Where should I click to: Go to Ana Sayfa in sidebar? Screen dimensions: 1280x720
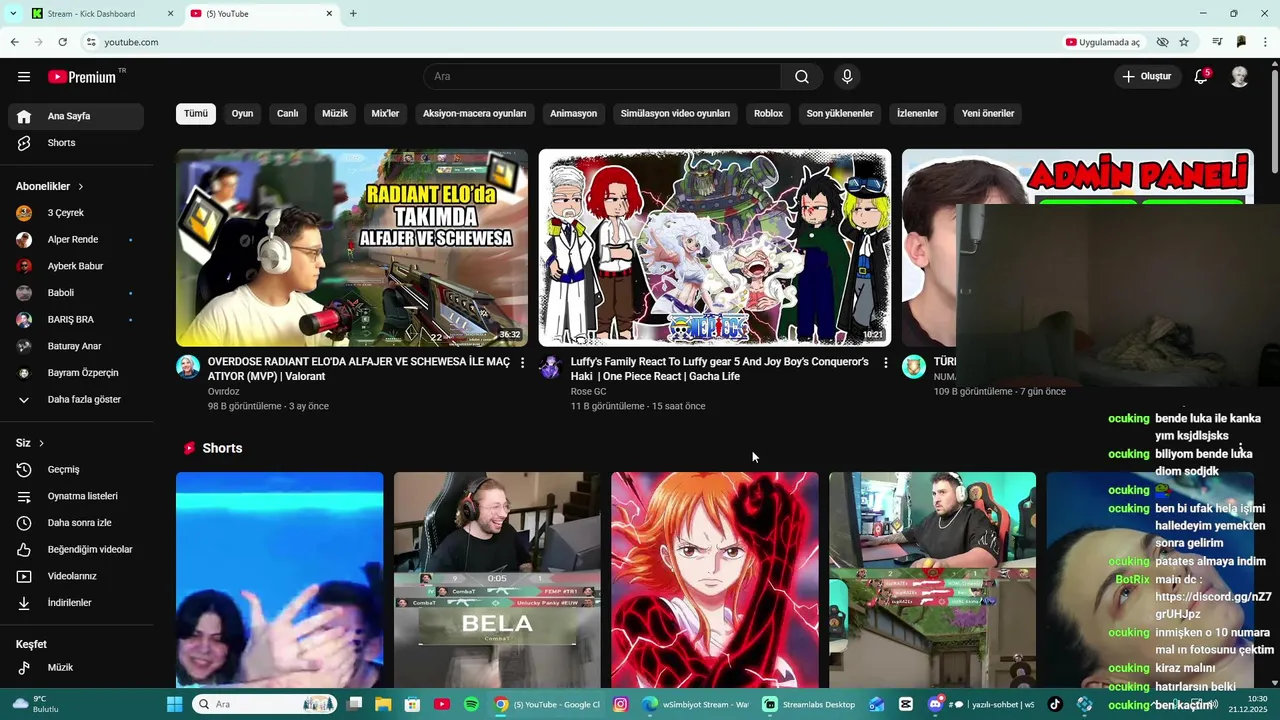point(76,116)
